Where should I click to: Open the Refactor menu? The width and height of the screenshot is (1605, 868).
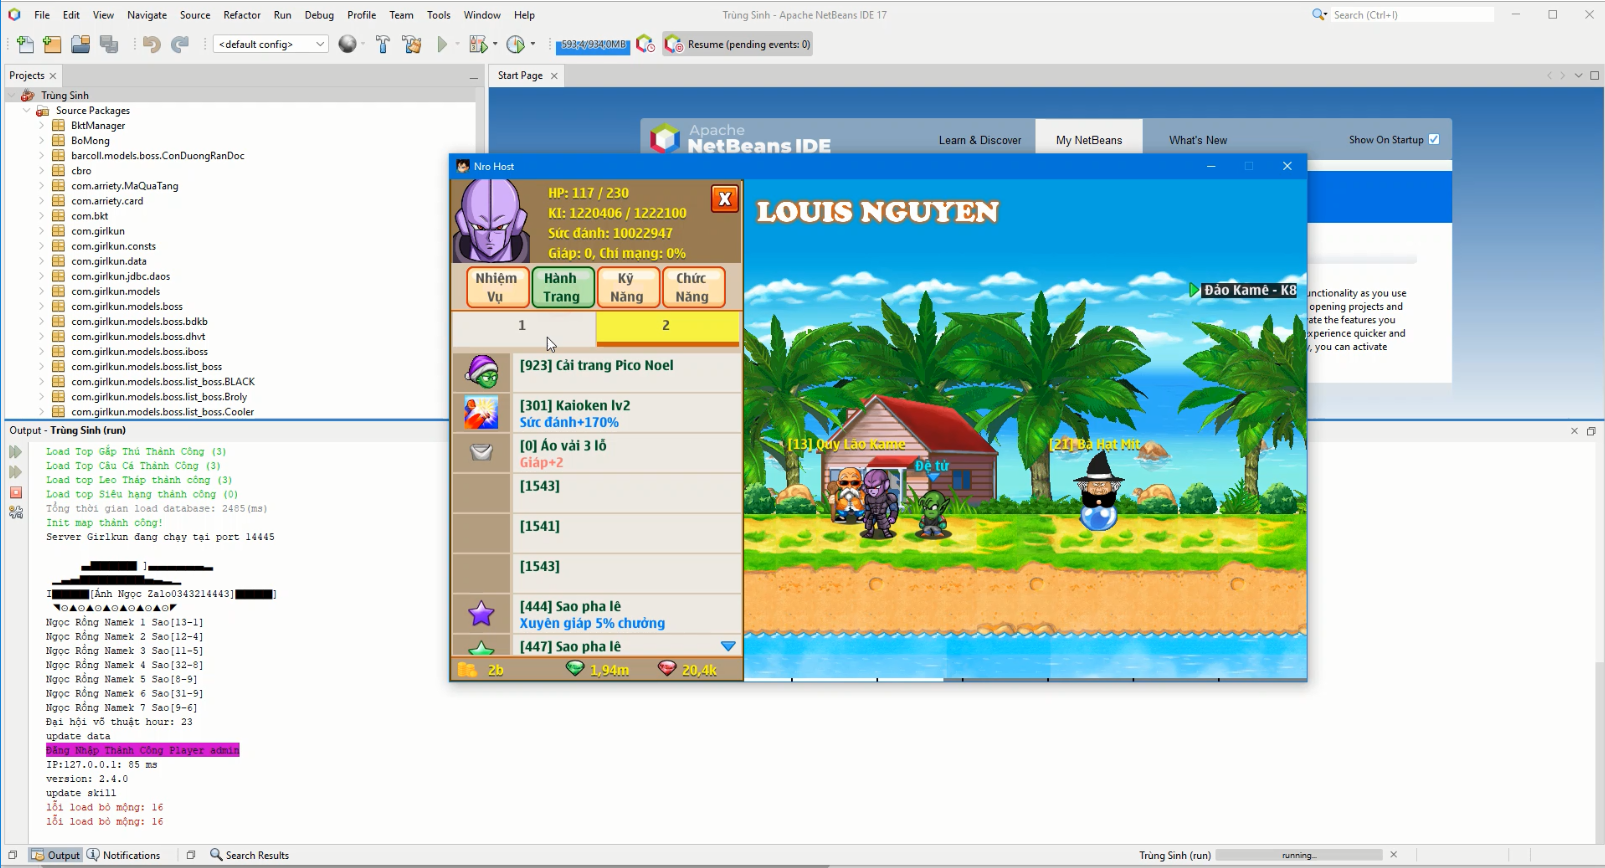coord(242,15)
